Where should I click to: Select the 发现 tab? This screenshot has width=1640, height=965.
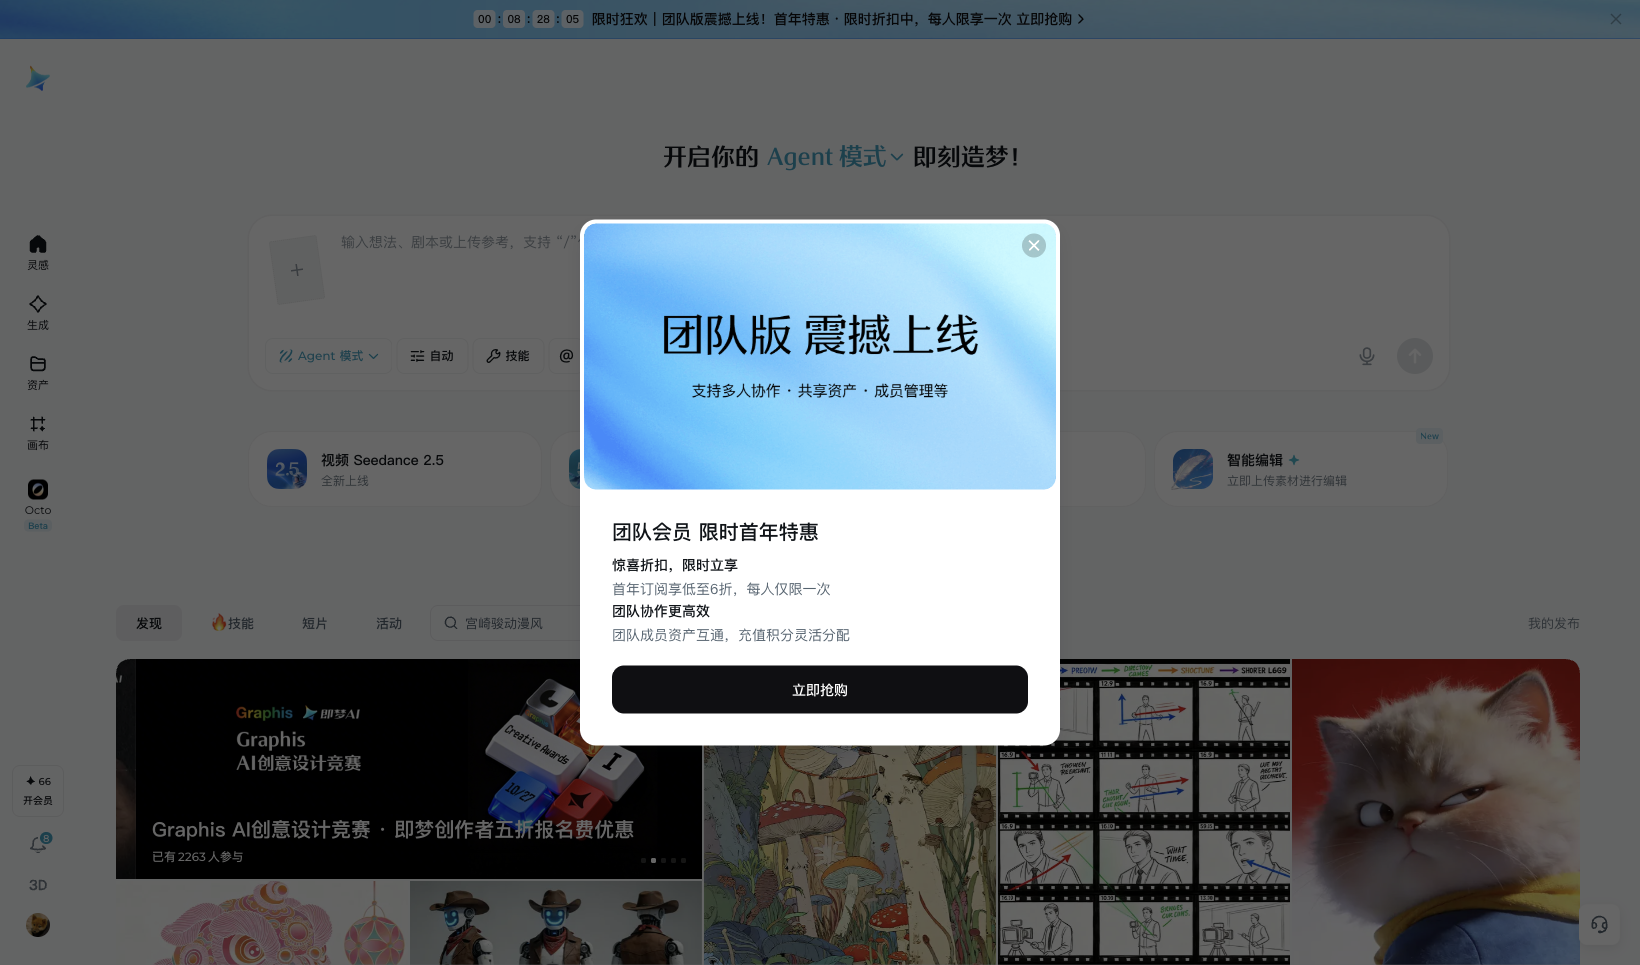click(149, 623)
